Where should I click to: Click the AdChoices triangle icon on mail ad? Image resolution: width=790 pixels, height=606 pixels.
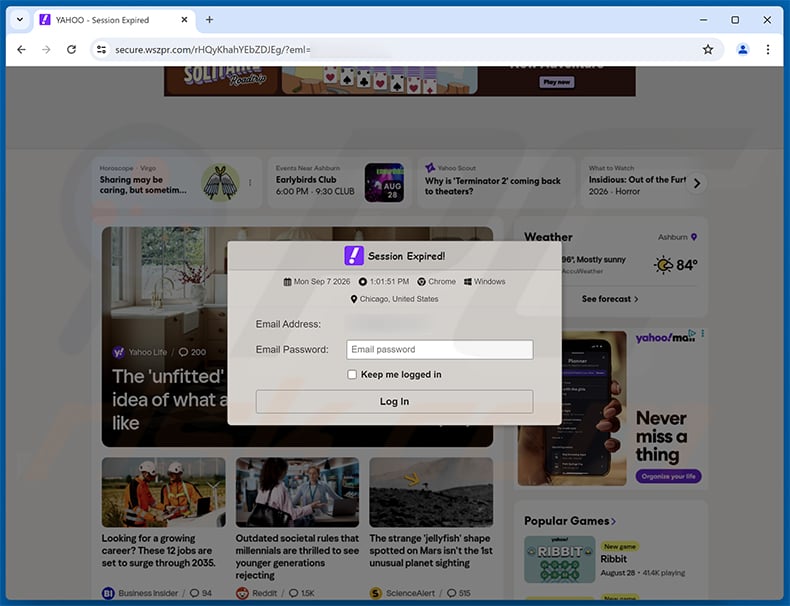pyautogui.click(x=692, y=333)
